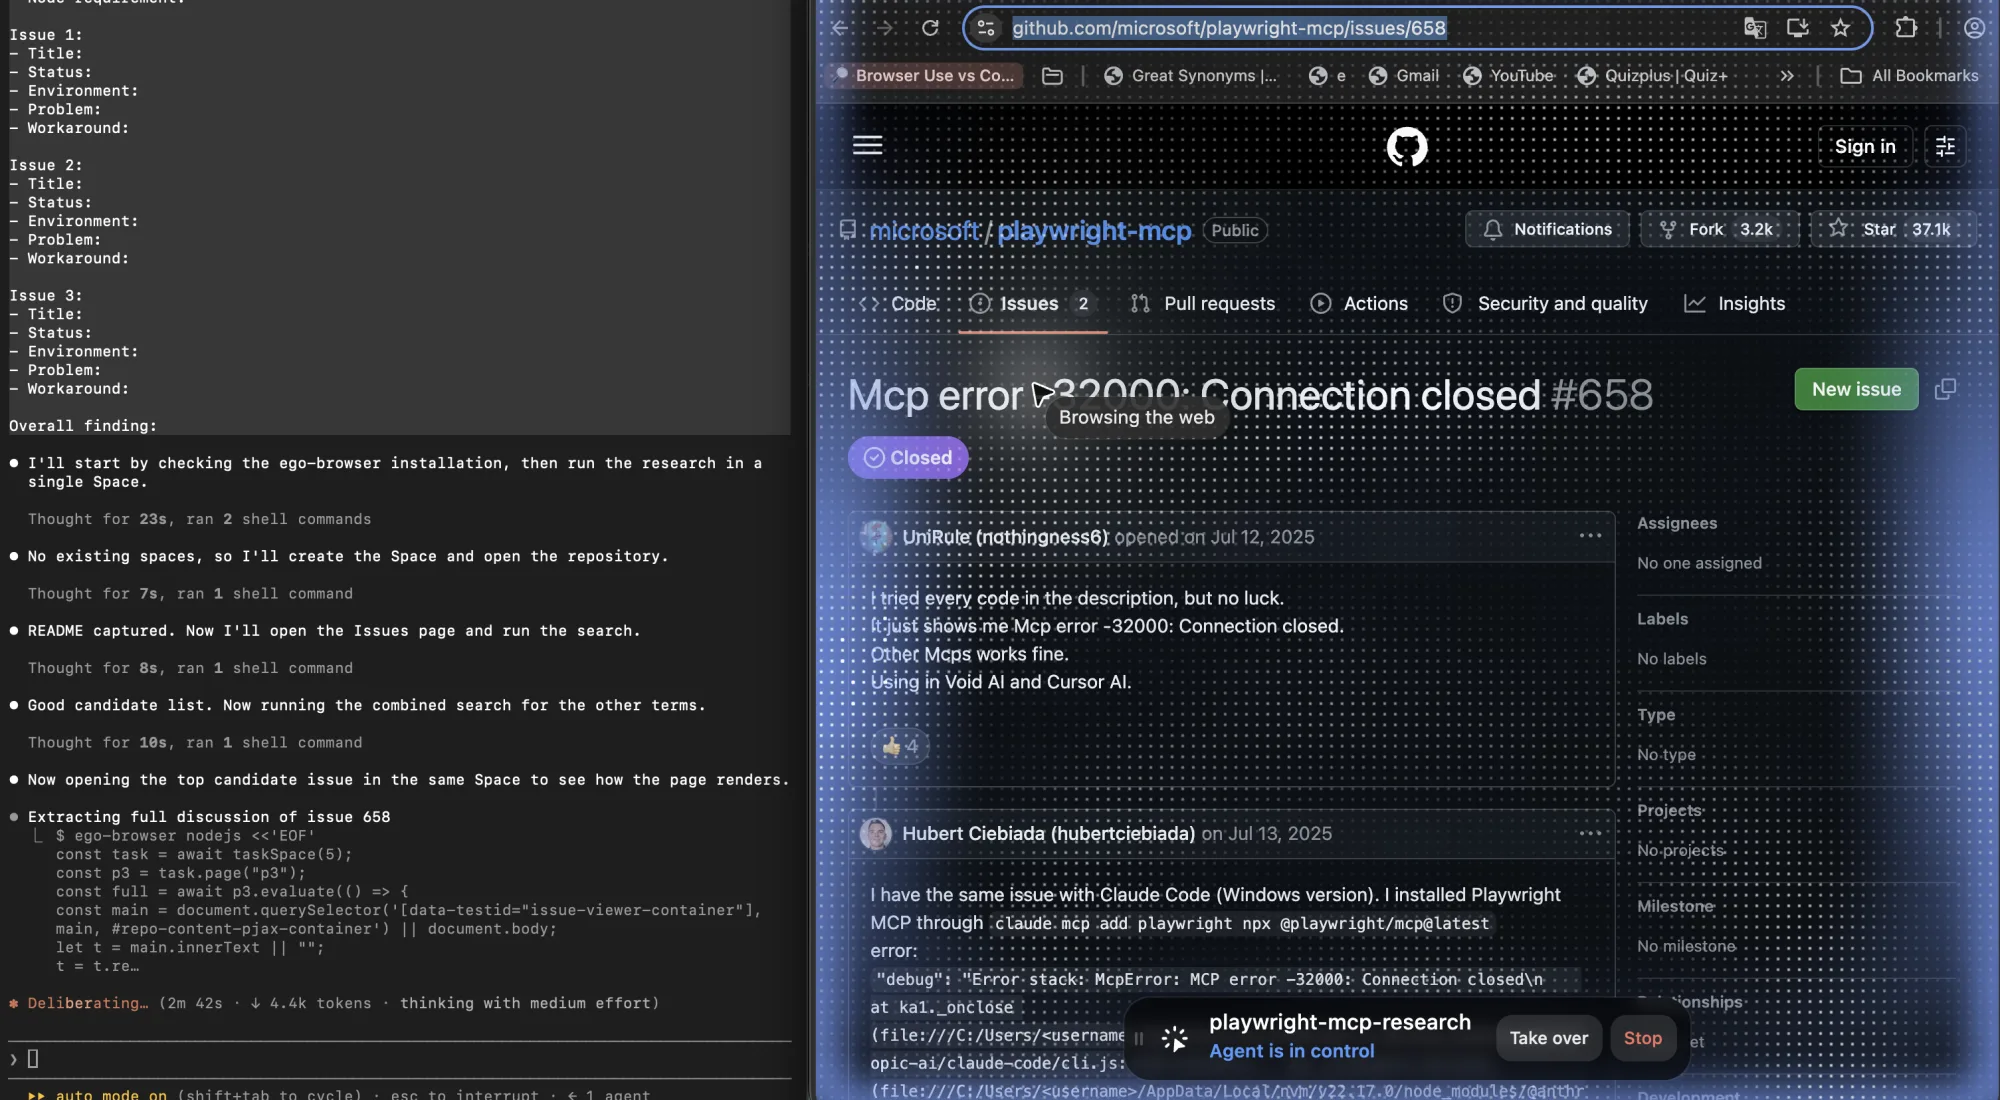Click the thumbs up reaction with 4 votes
The width and height of the screenshot is (2000, 1100).
pyautogui.click(x=900, y=746)
